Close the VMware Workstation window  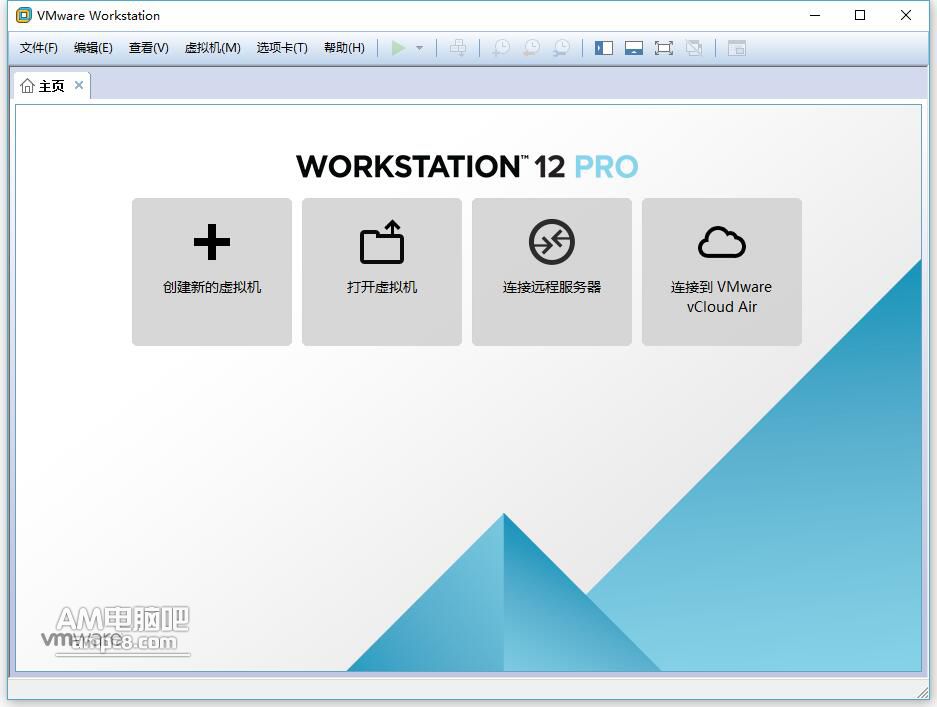click(906, 16)
